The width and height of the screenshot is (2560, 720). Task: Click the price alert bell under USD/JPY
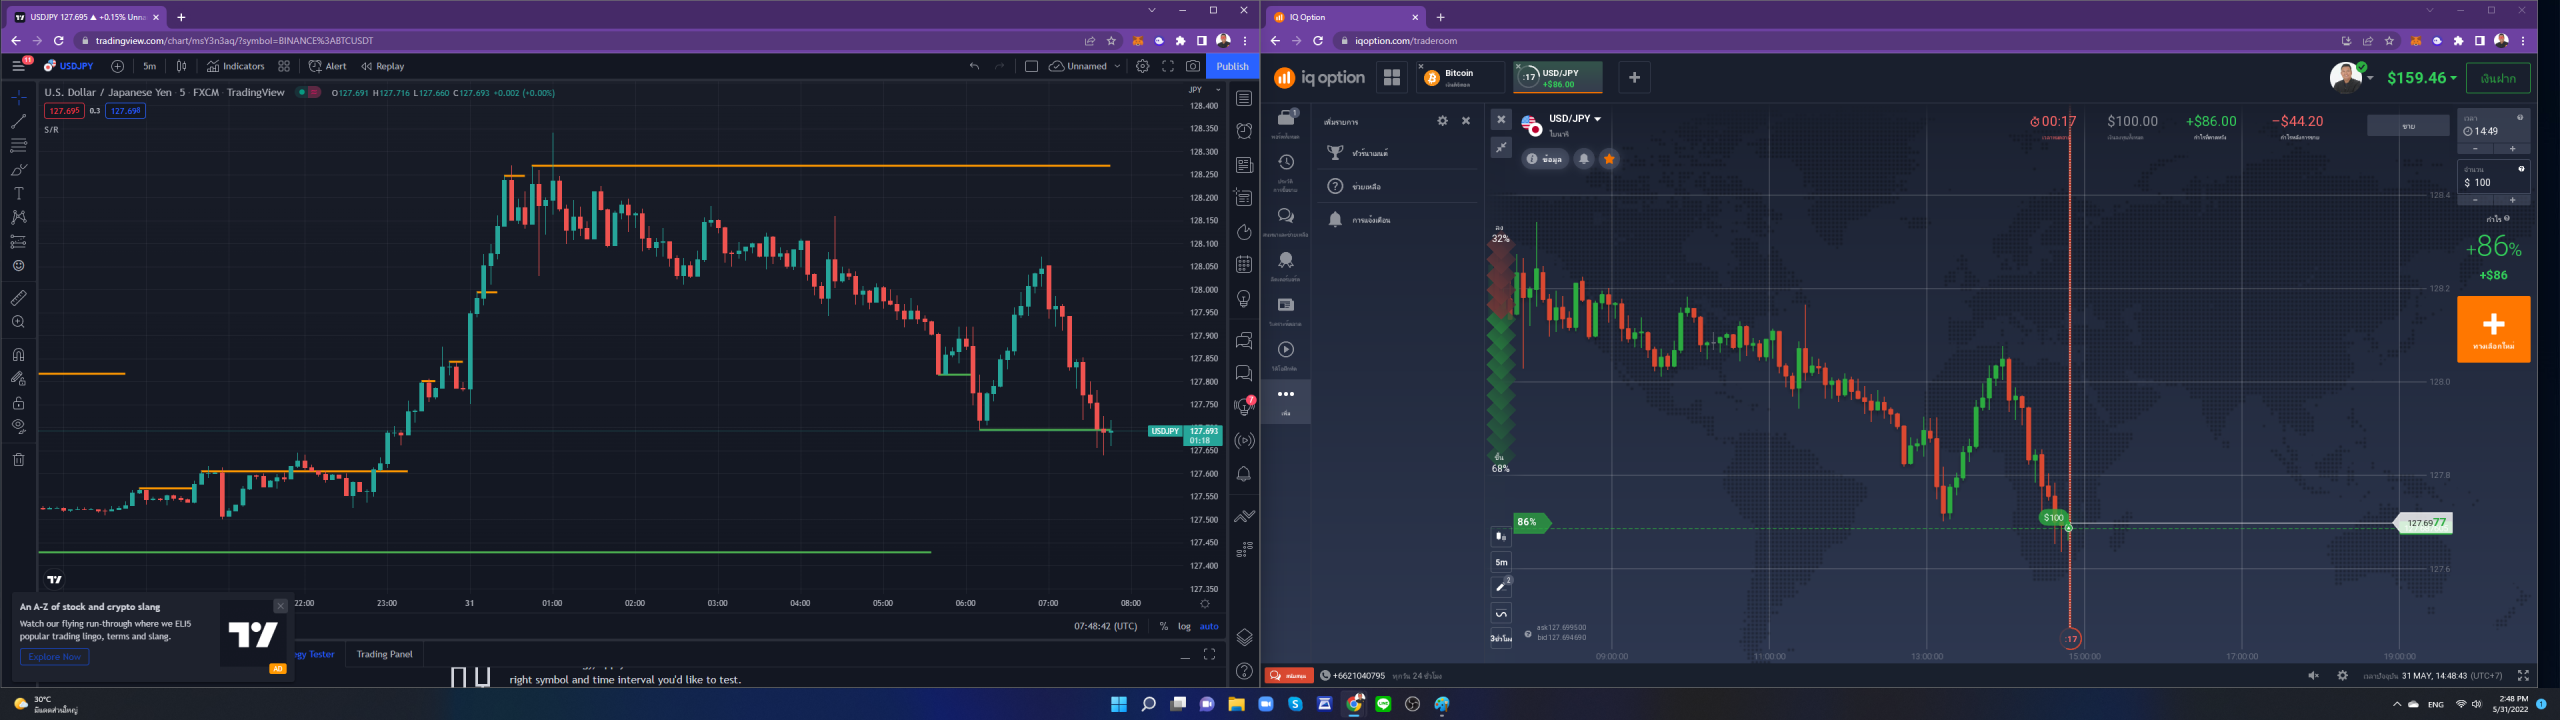click(1584, 159)
